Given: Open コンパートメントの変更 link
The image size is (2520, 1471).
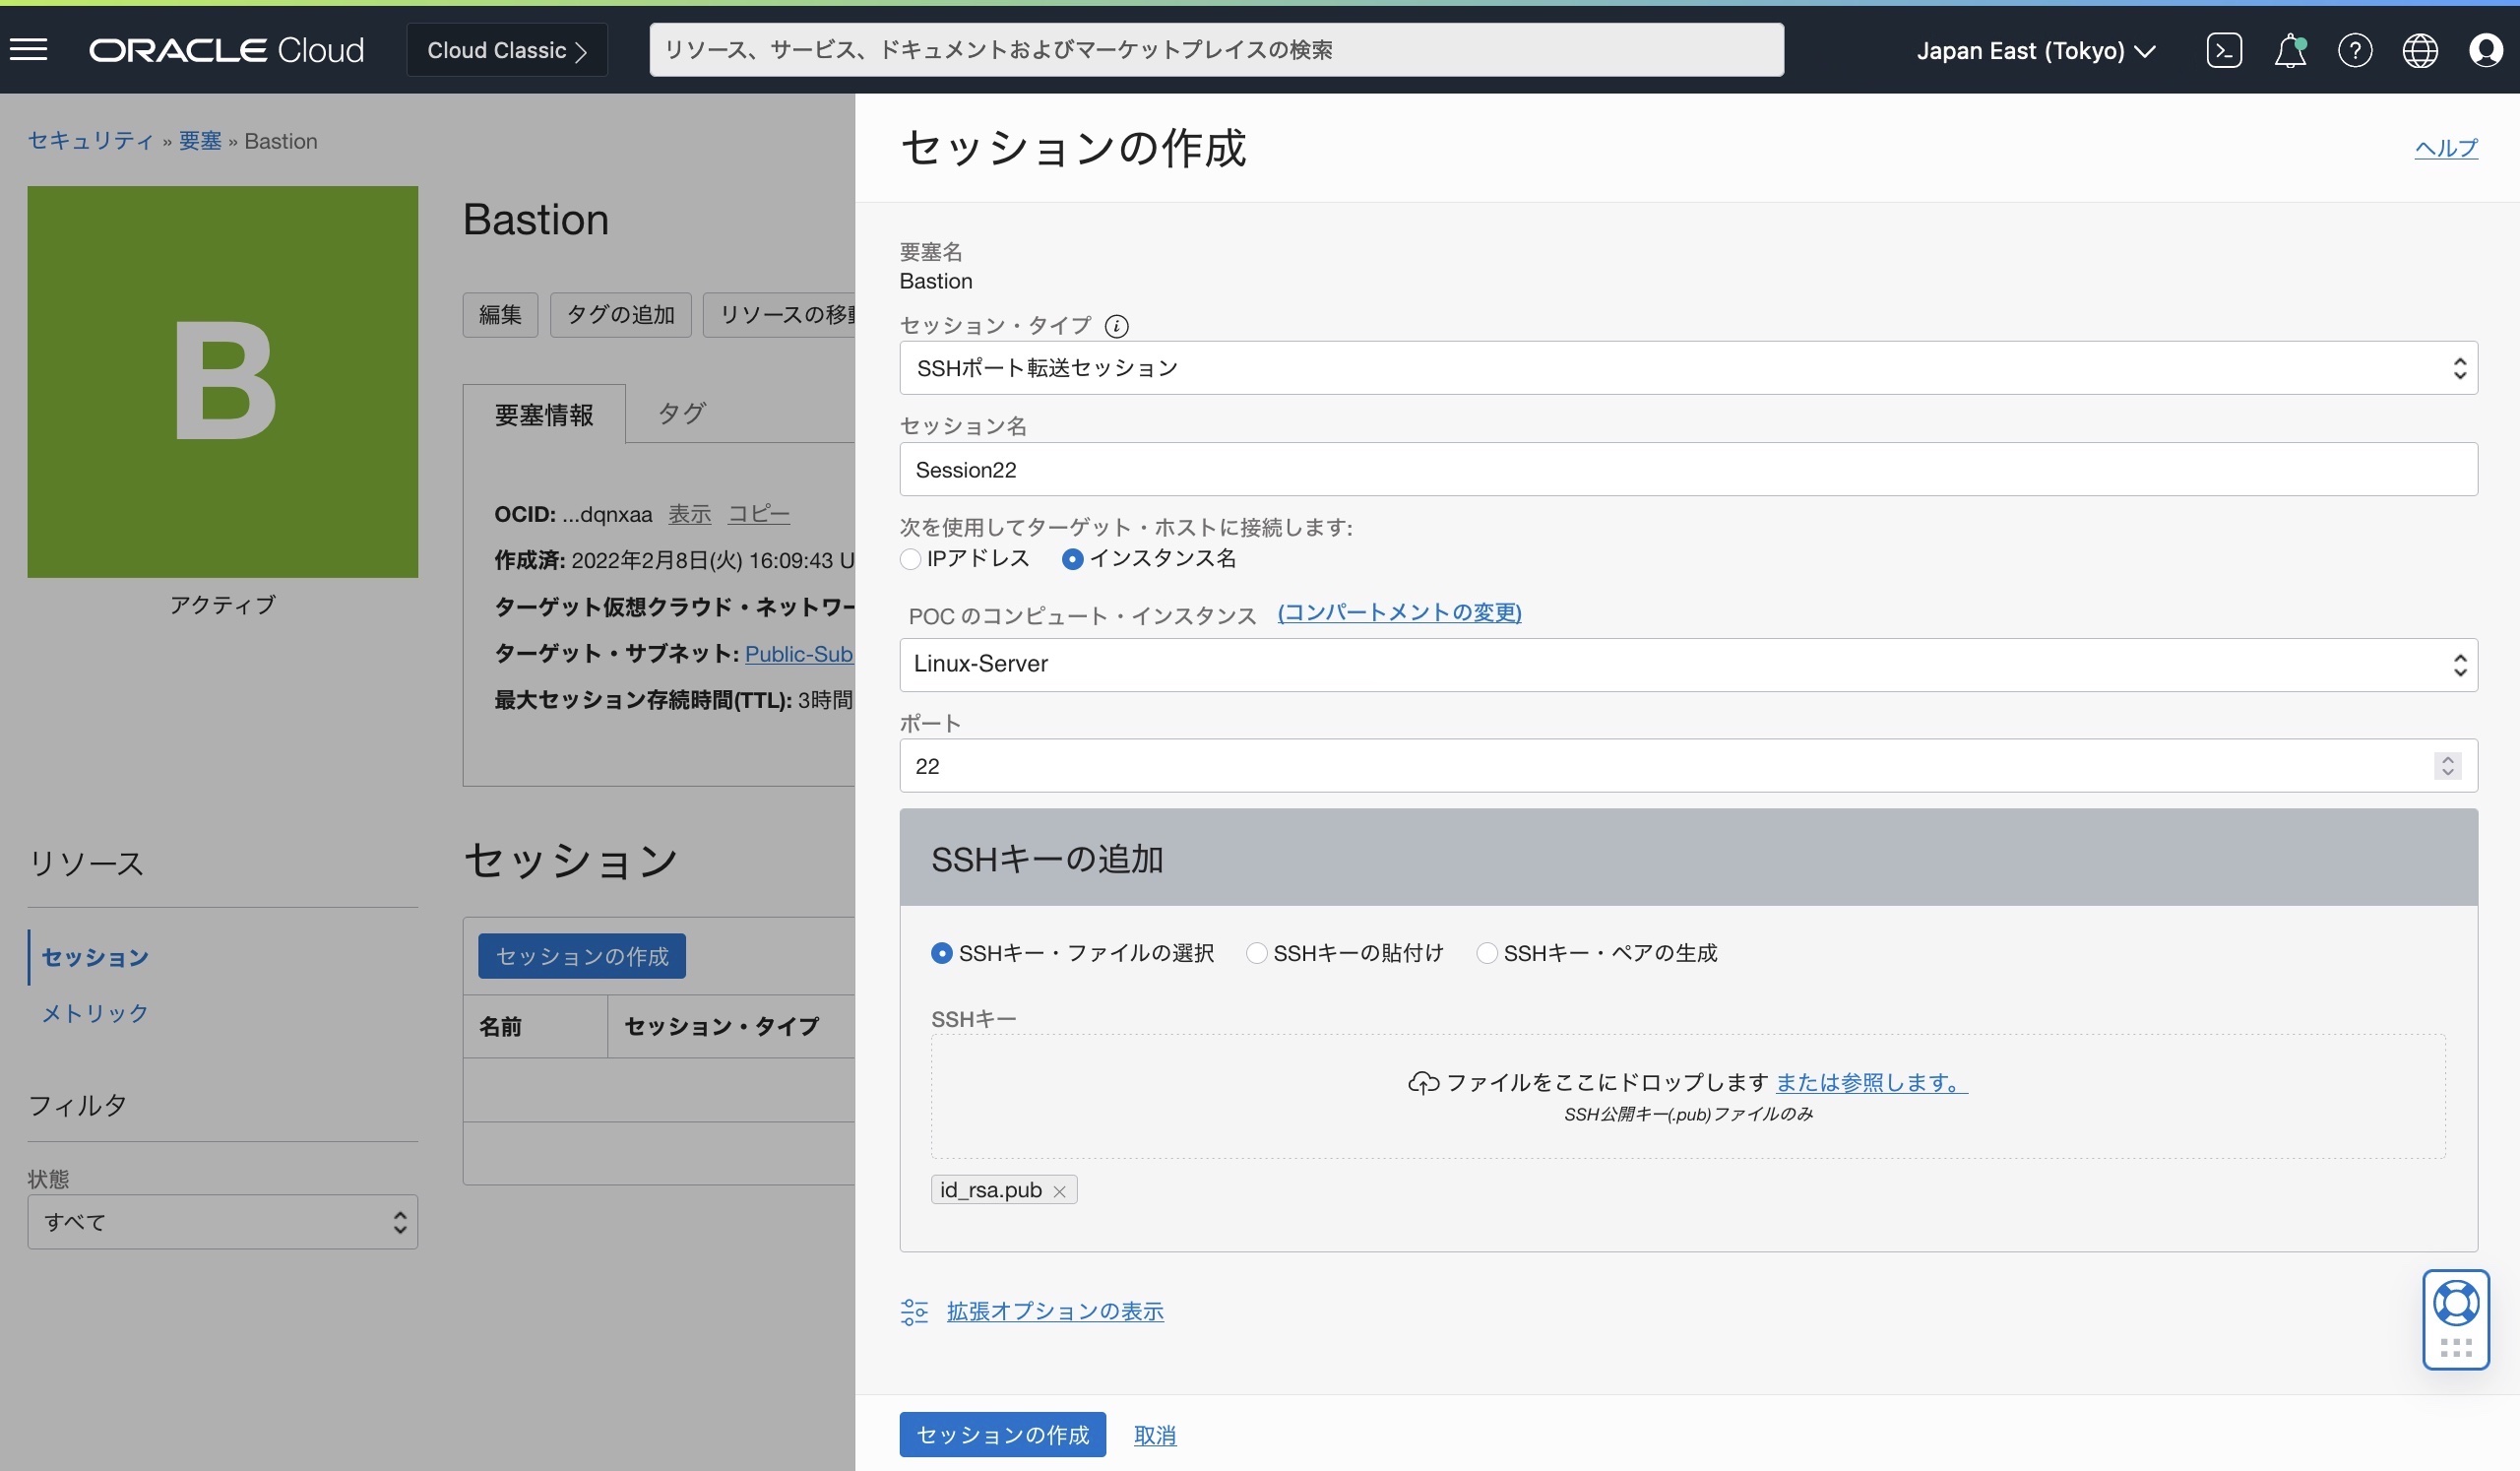Looking at the screenshot, I should tap(1399, 613).
